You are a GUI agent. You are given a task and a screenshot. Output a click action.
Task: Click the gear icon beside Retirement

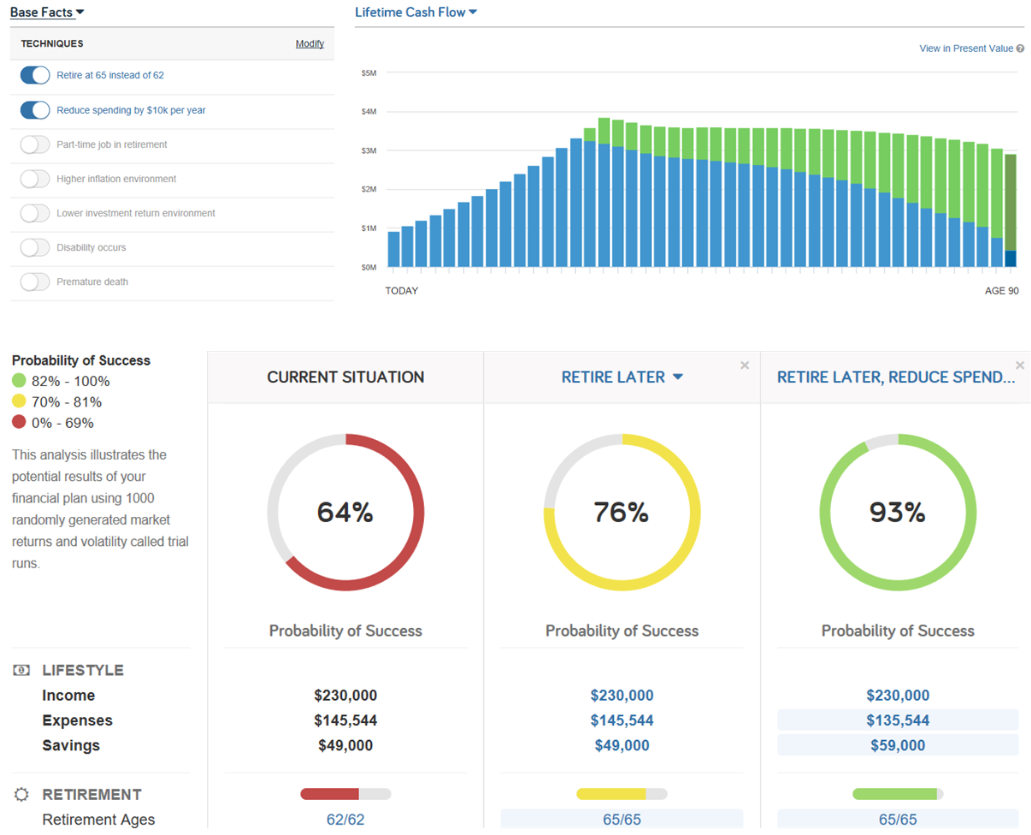[x=21, y=794]
